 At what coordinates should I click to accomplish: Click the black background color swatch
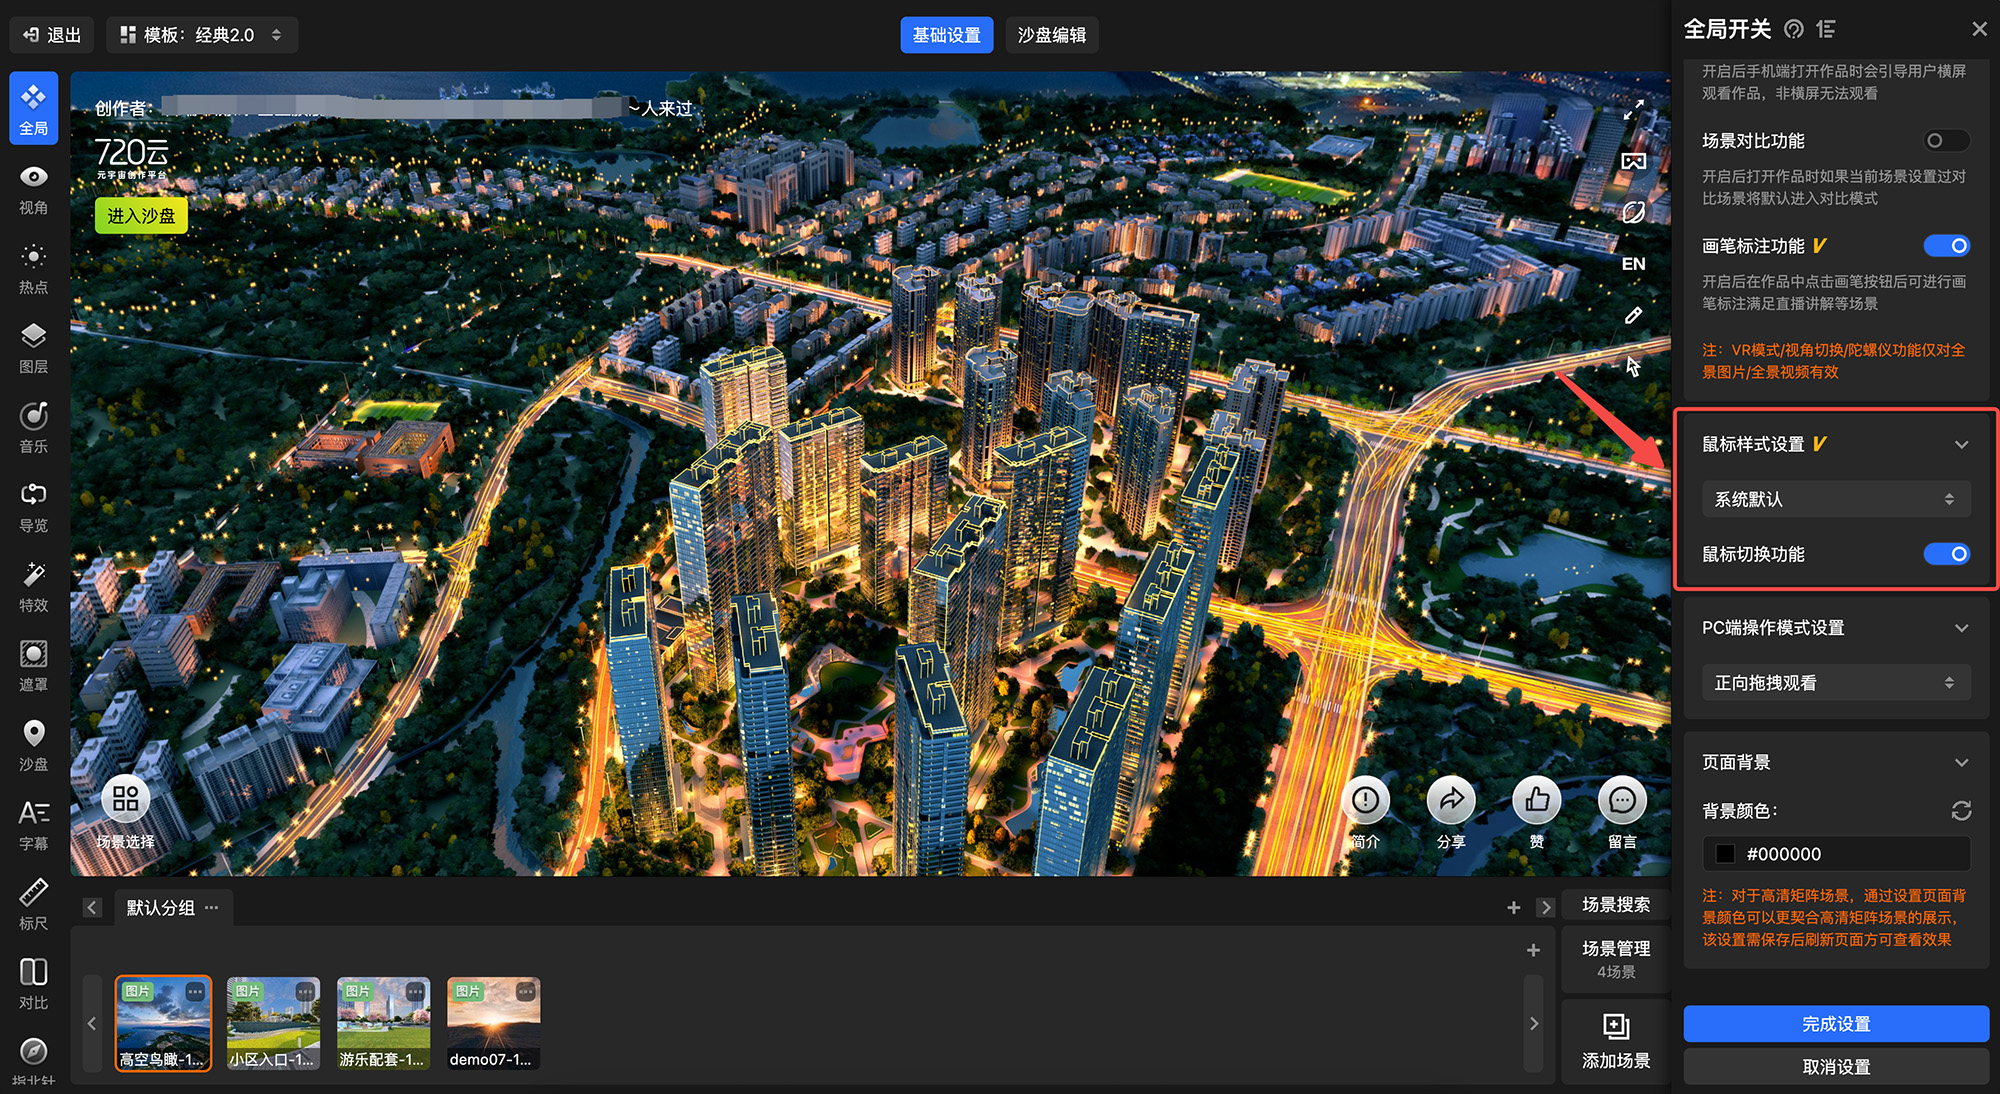click(x=1725, y=854)
